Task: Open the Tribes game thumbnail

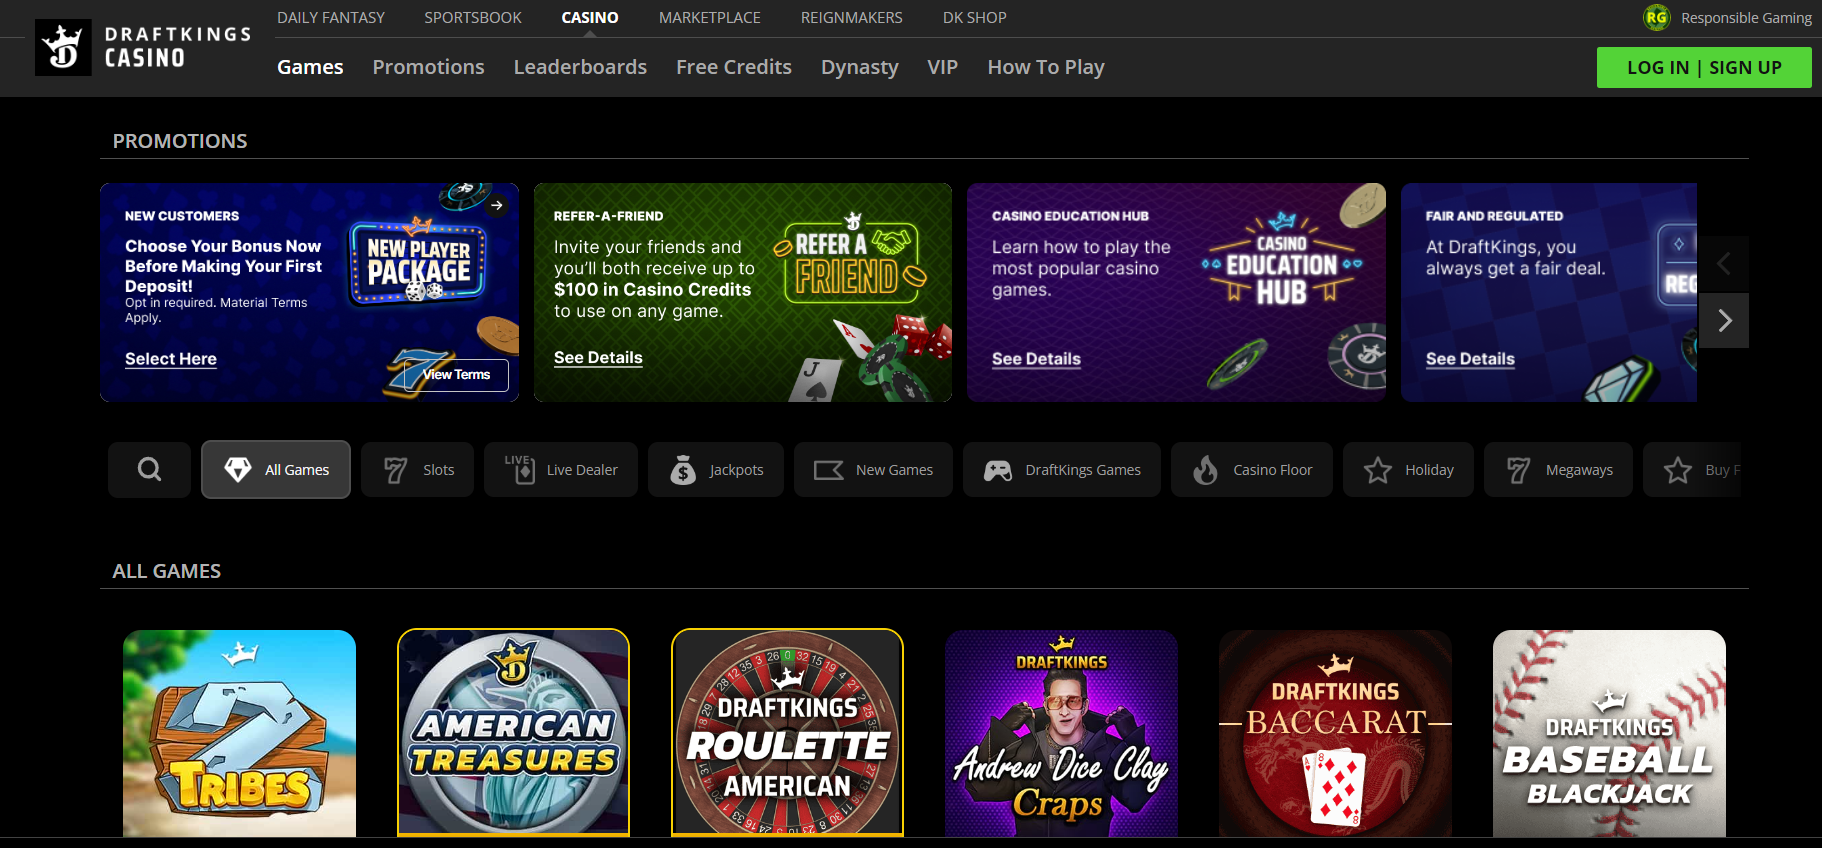Action: 239,733
